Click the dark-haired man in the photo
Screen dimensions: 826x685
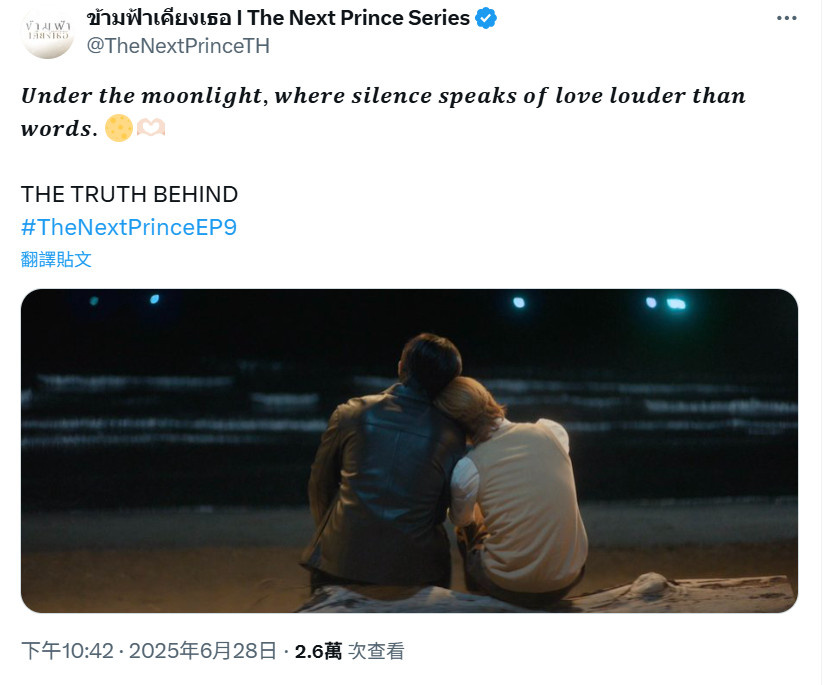tap(385, 464)
